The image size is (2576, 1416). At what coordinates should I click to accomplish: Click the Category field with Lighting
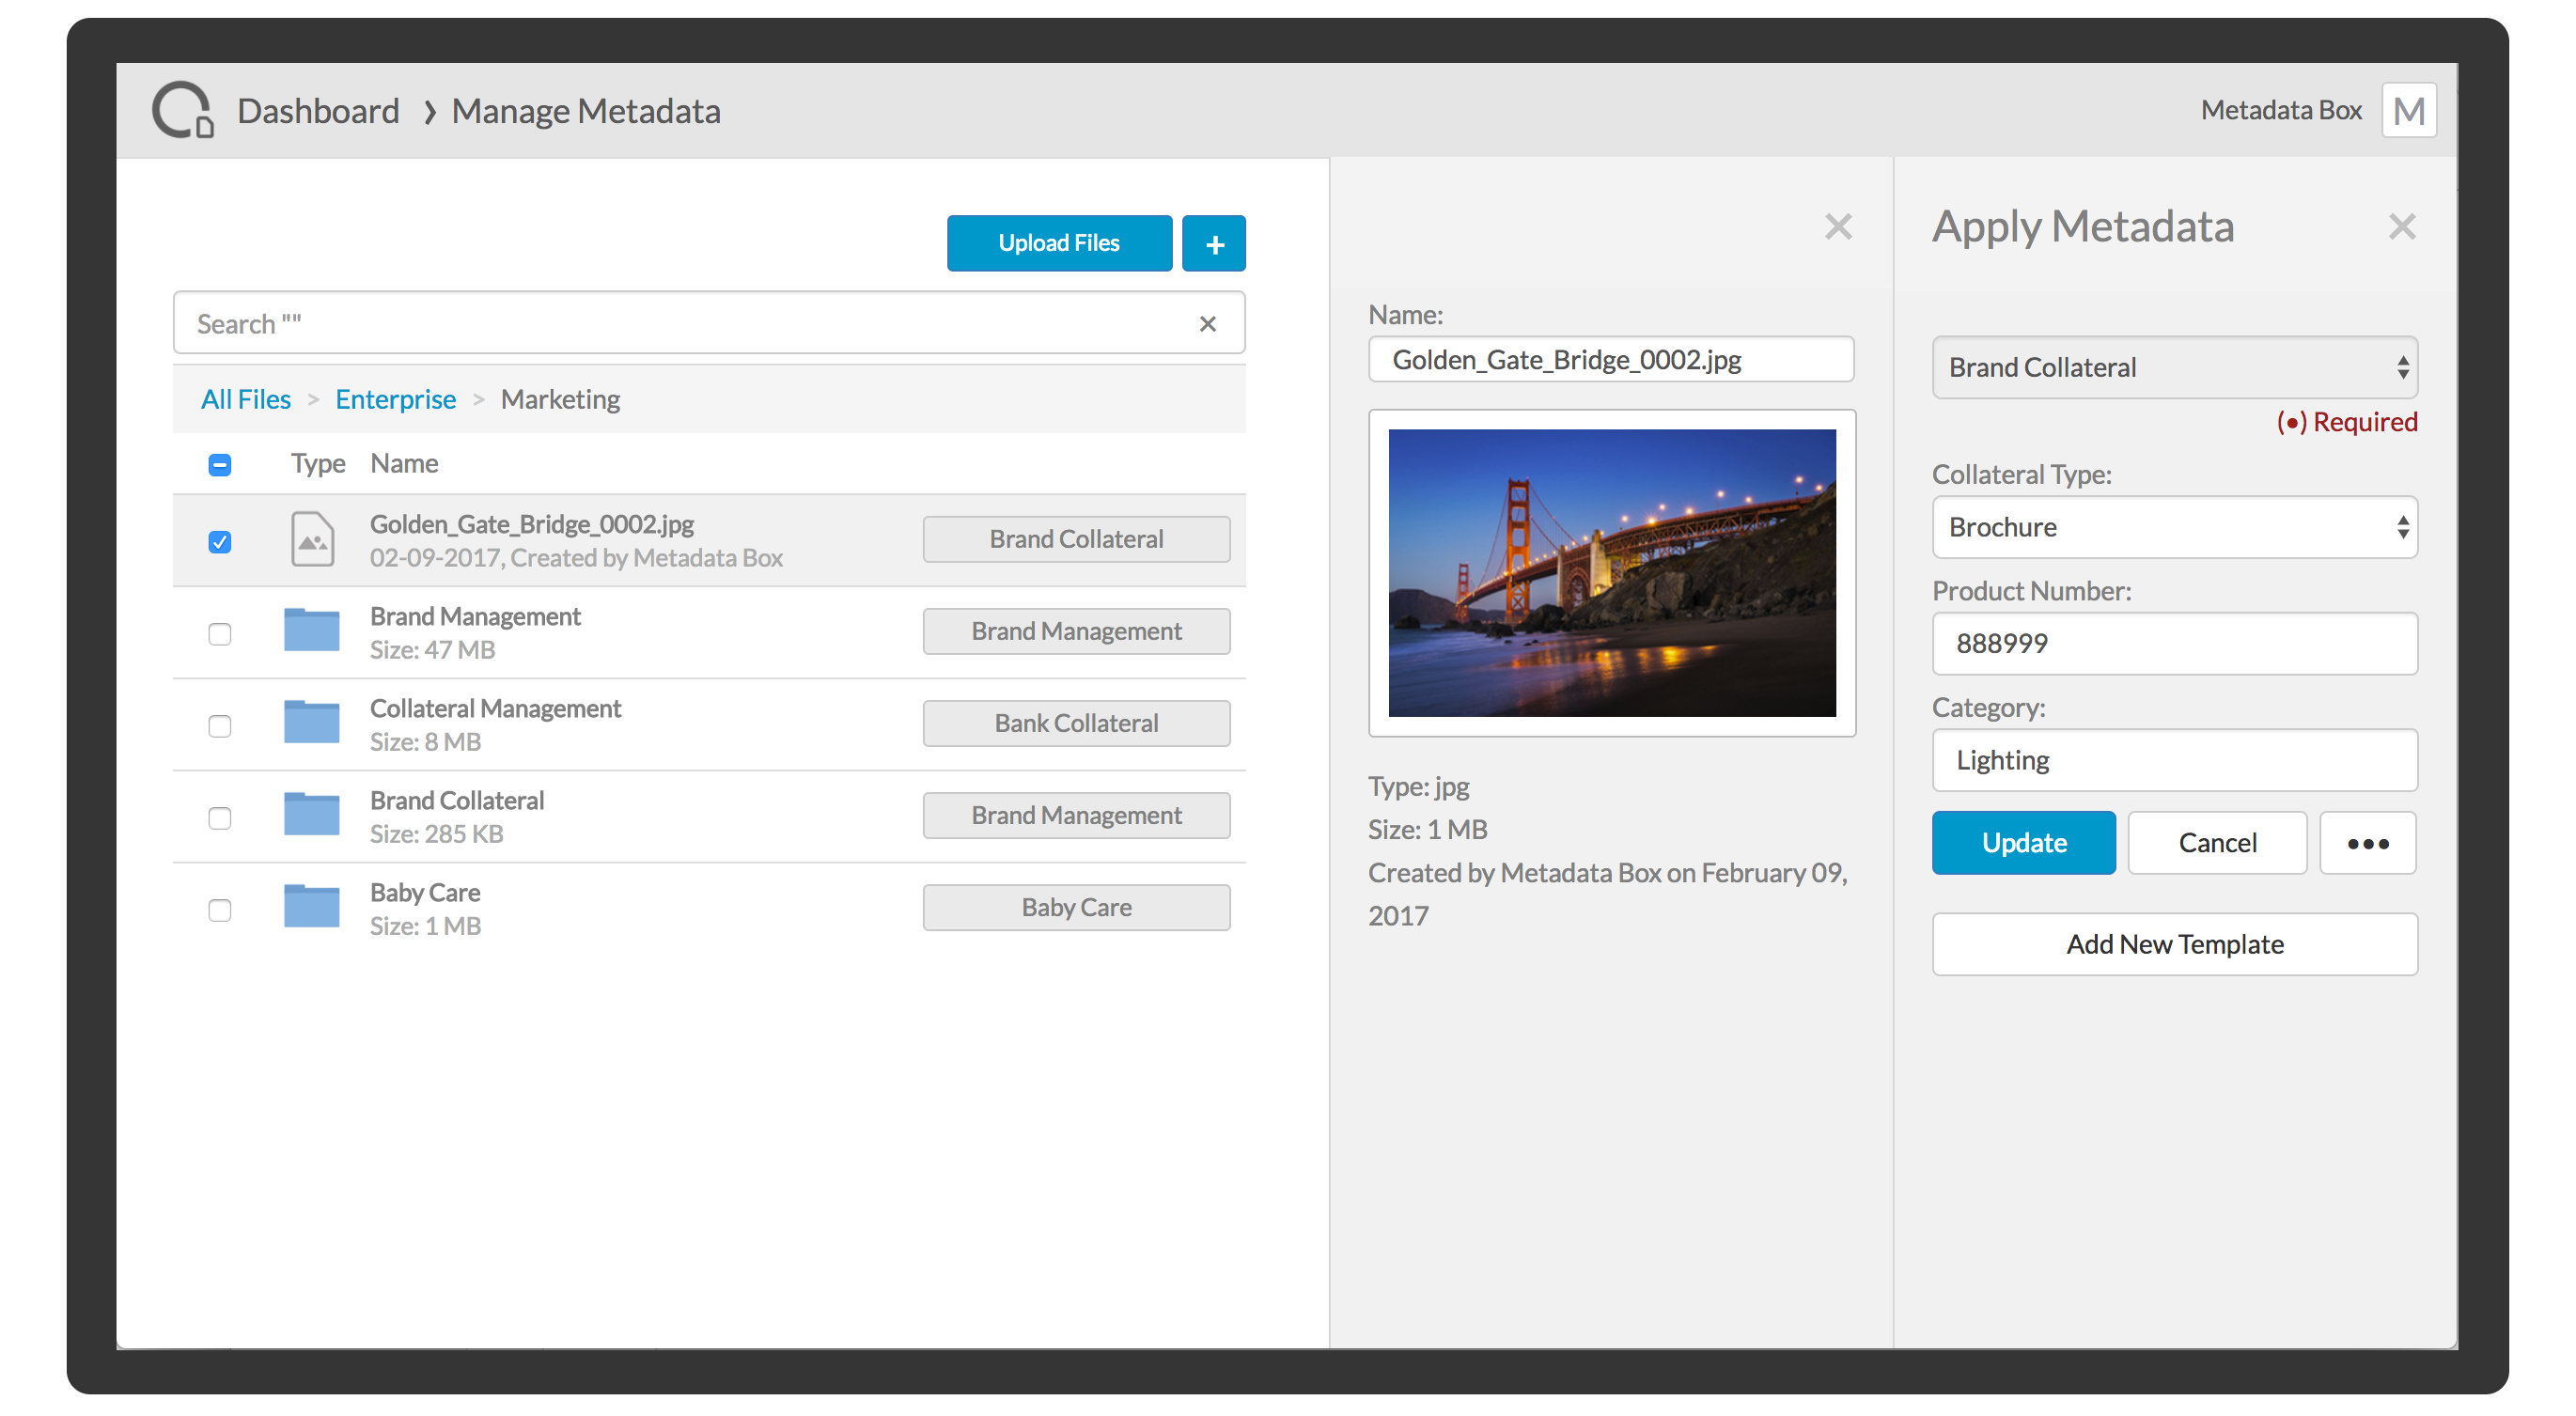(2174, 760)
